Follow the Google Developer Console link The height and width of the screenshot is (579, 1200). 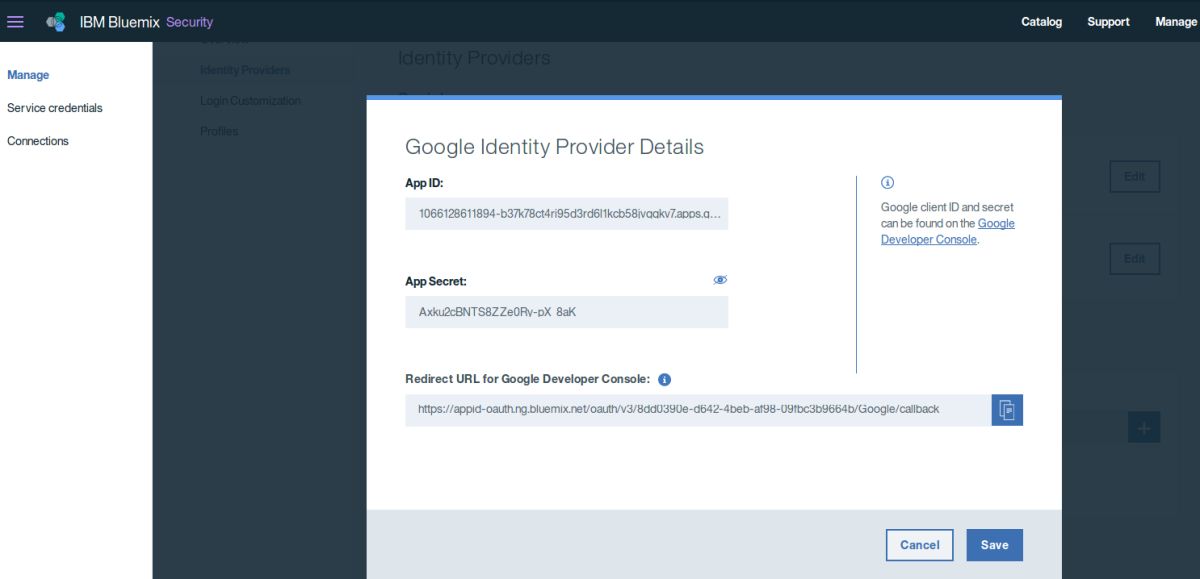click(947, 232)
